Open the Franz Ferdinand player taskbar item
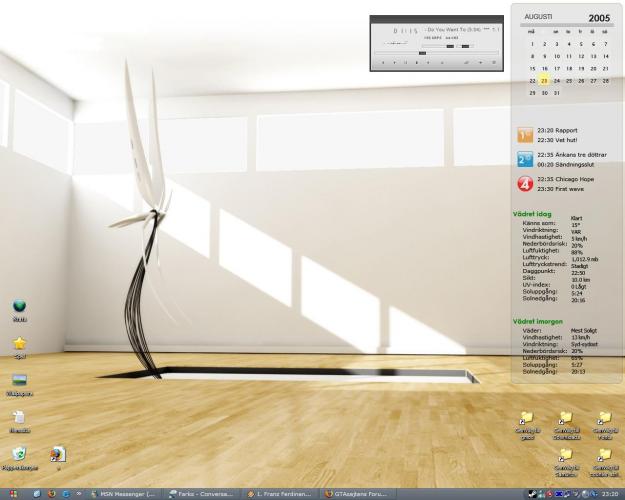625x500 pixels. (x=279, y=493)
